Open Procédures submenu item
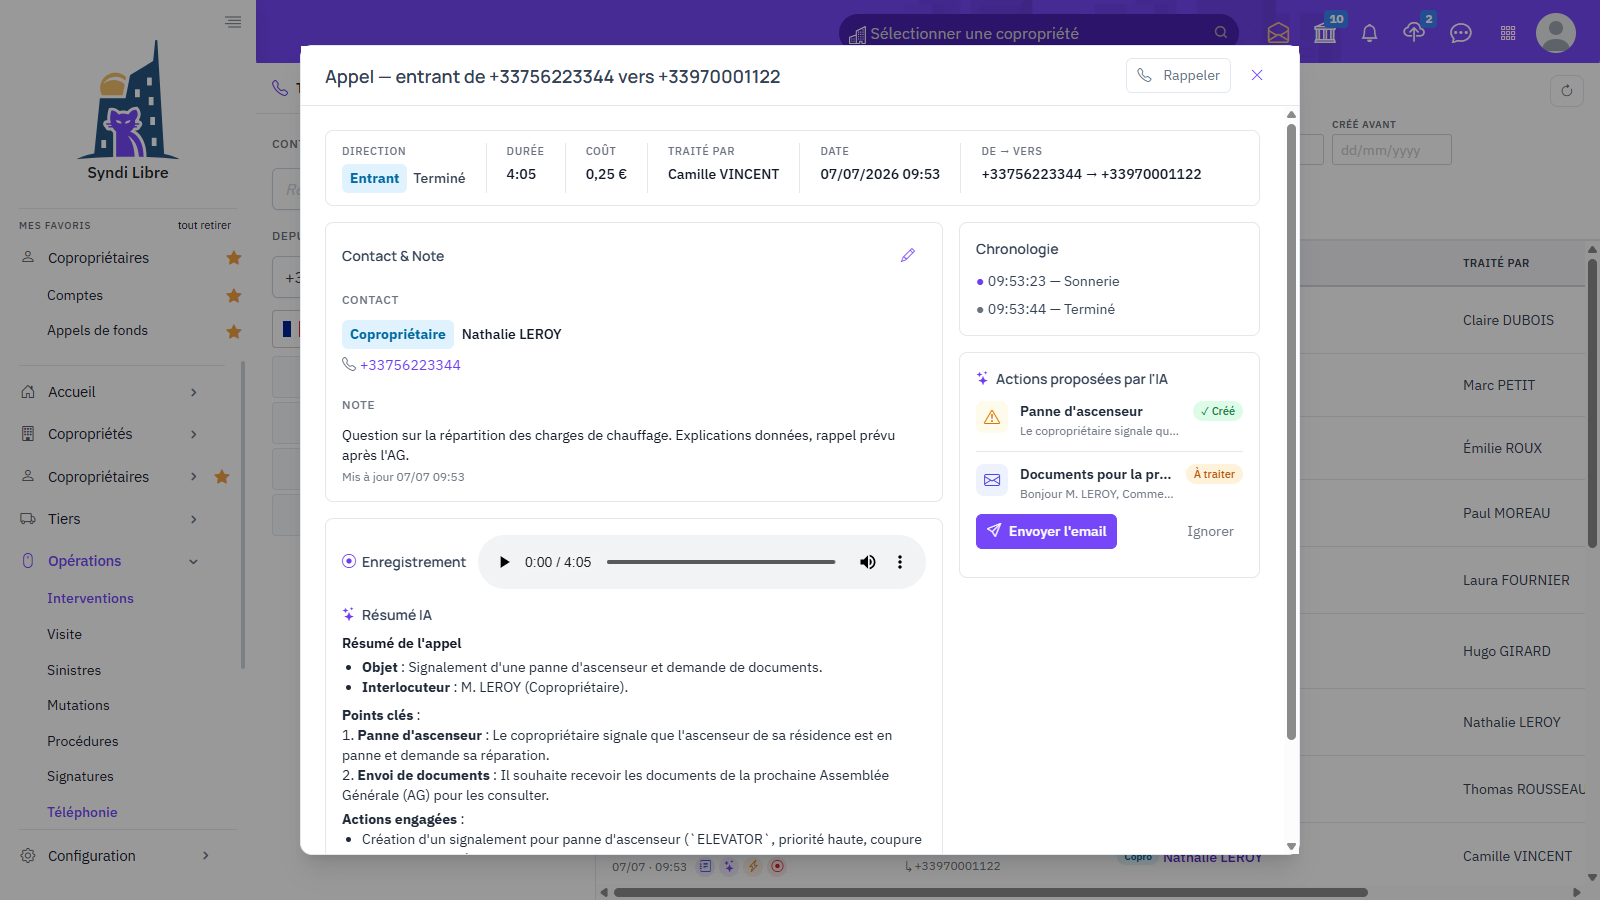The height and width of the screenshot is (900, 1600). click(82, 741)
